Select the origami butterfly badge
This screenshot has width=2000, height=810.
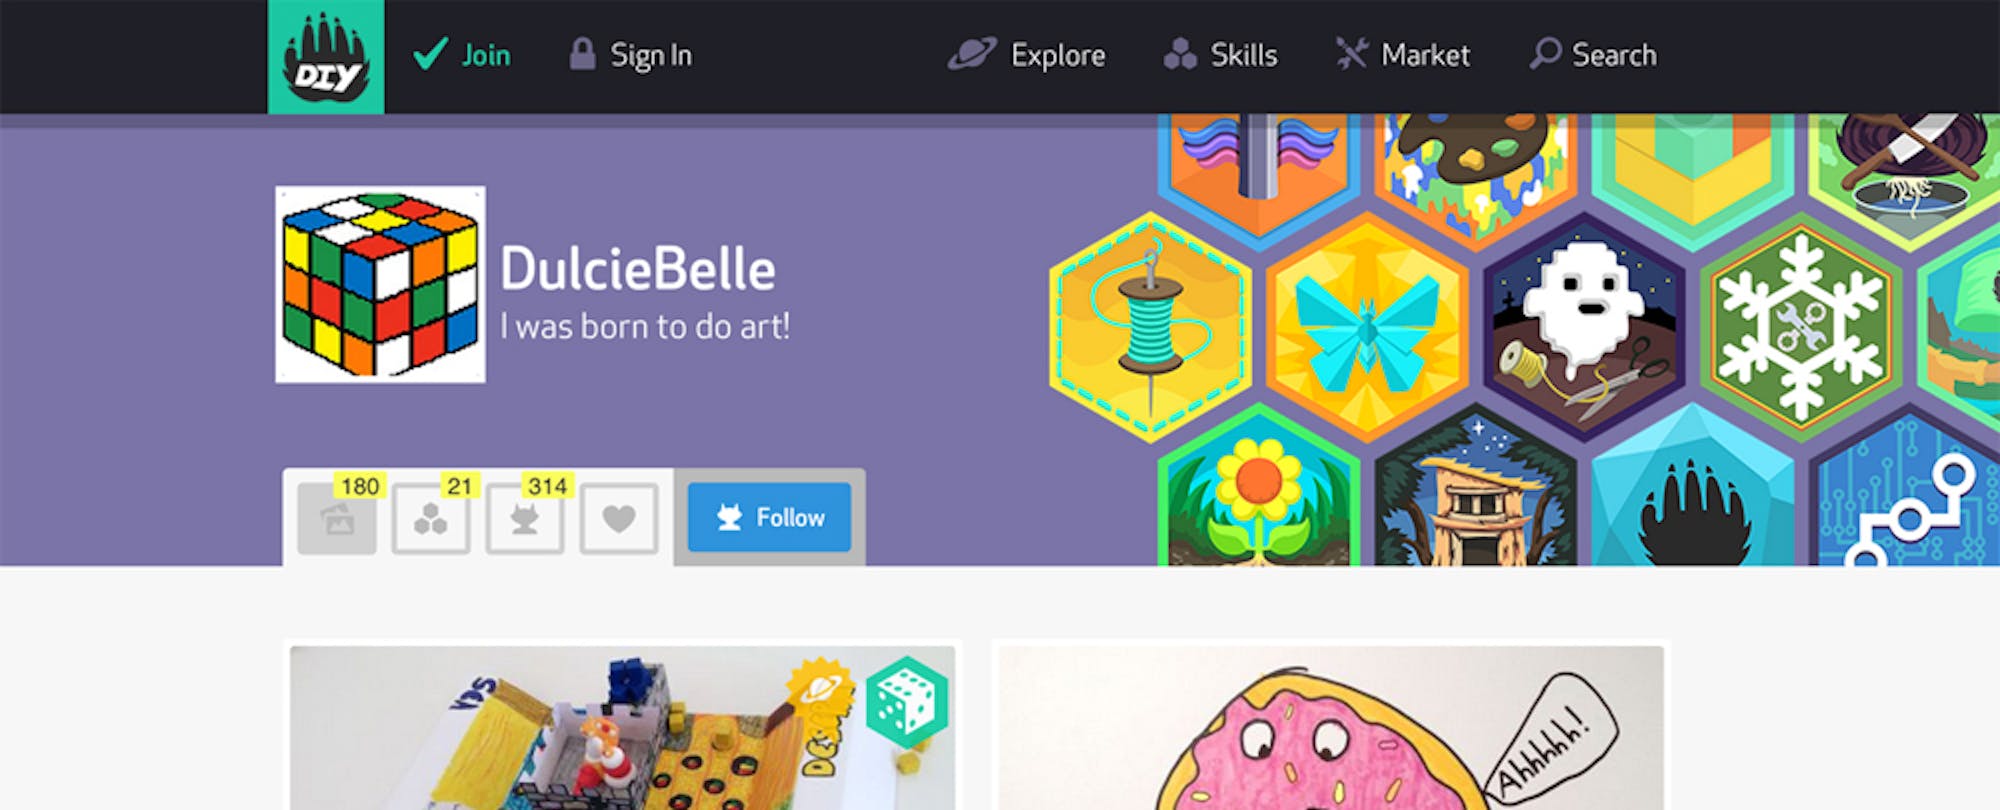coord(1367,327)
